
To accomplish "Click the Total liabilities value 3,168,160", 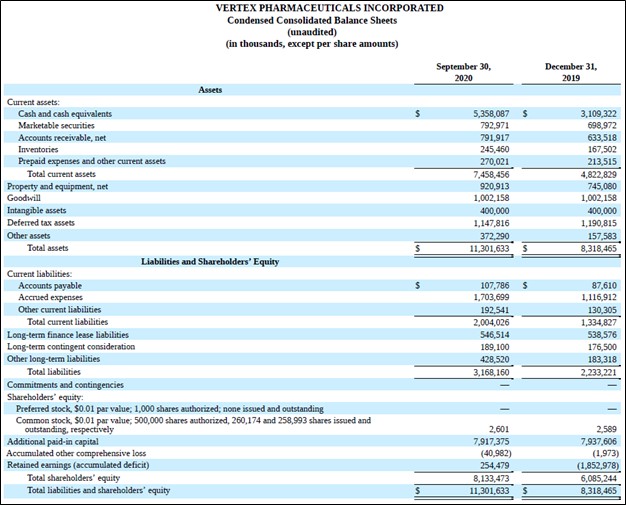I will click(x=490, y=371).
